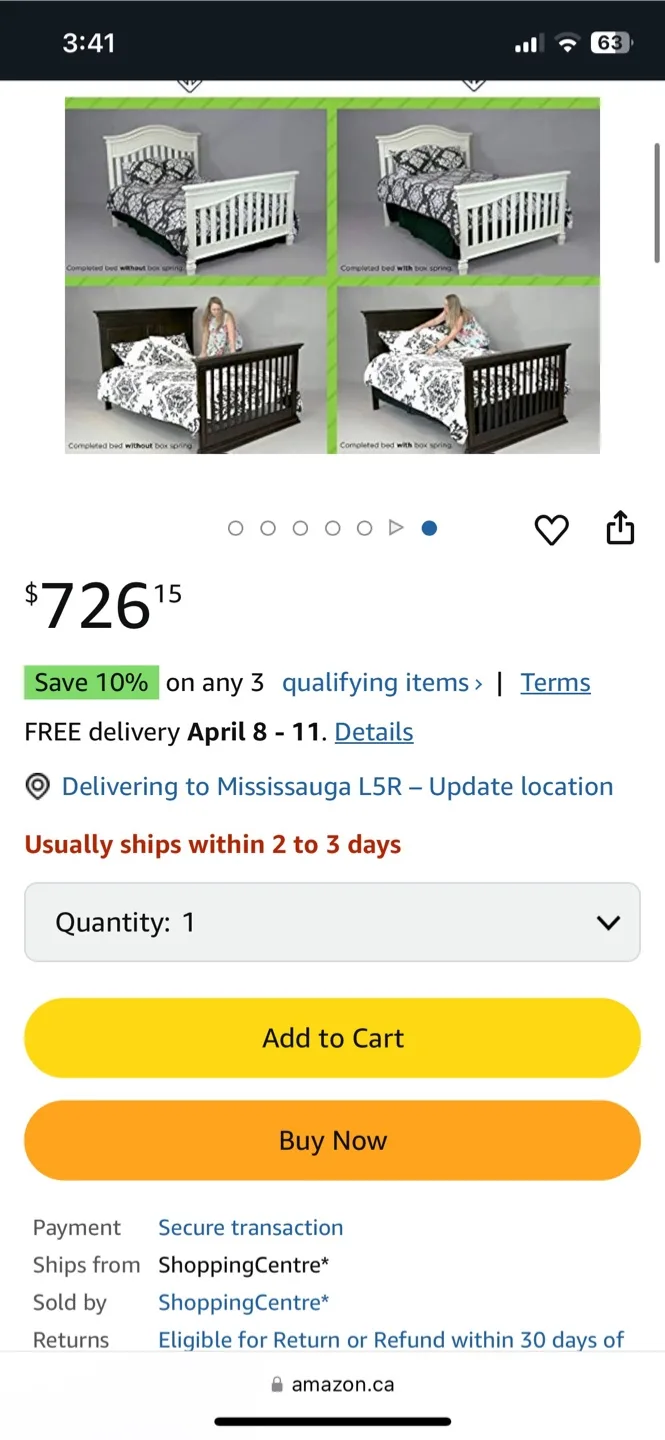Tap the battery level indicator
Viewport: 665px width, 1440px height.
click(x=609, y=43)
